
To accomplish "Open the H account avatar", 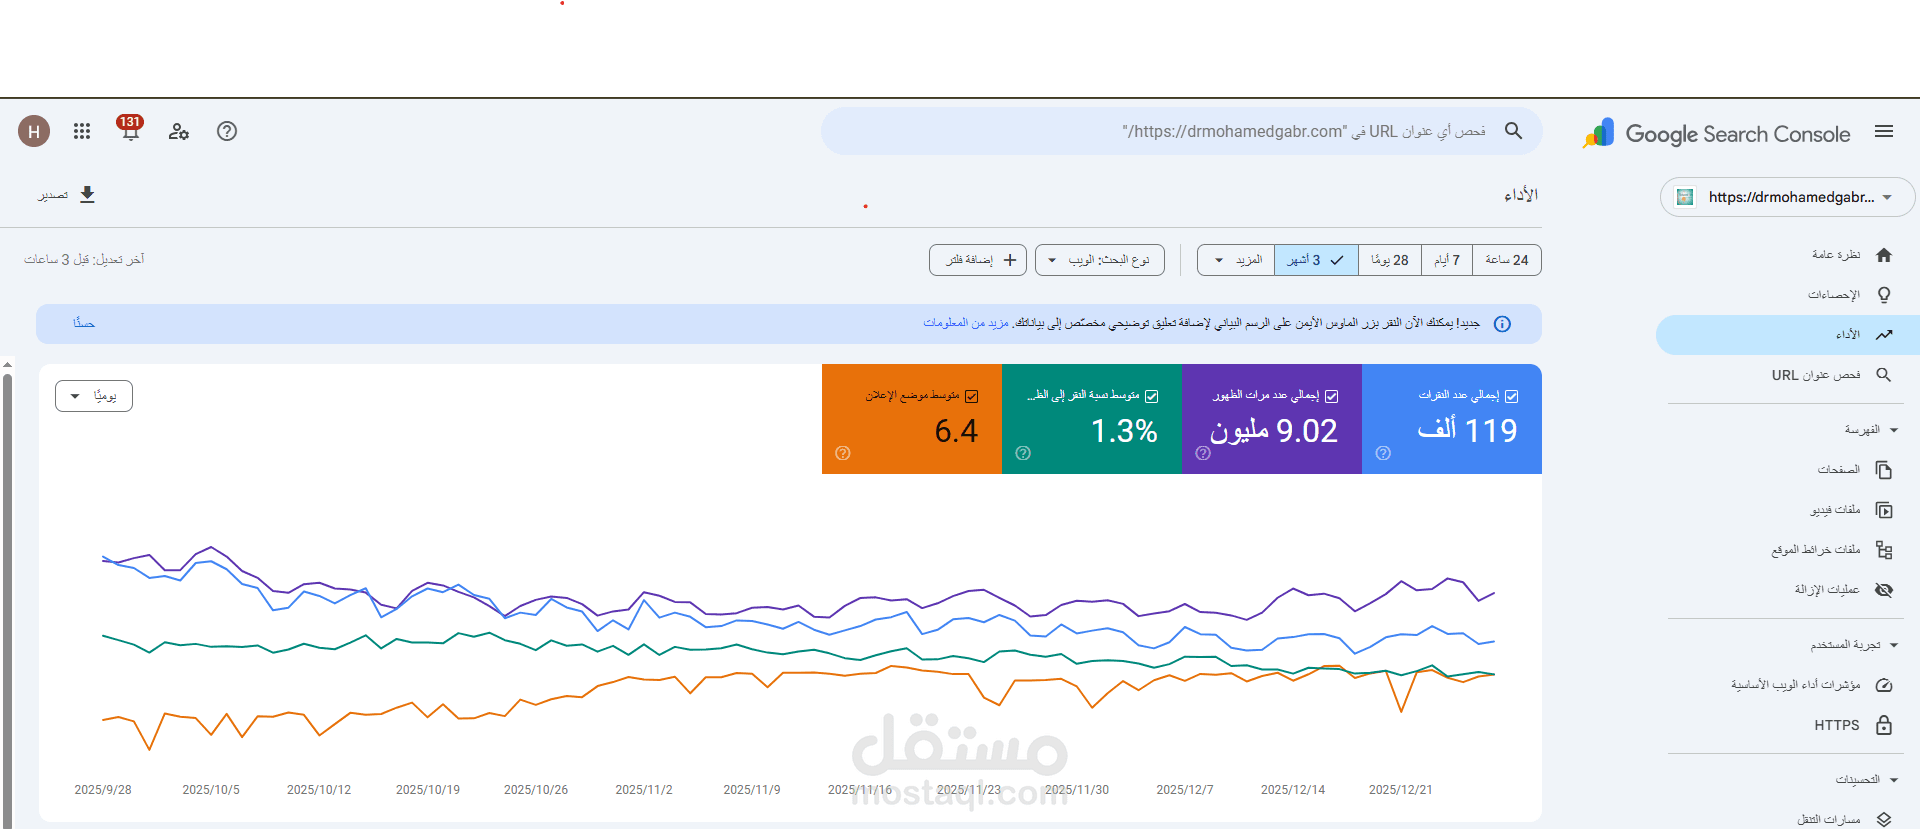I will 34,131.
